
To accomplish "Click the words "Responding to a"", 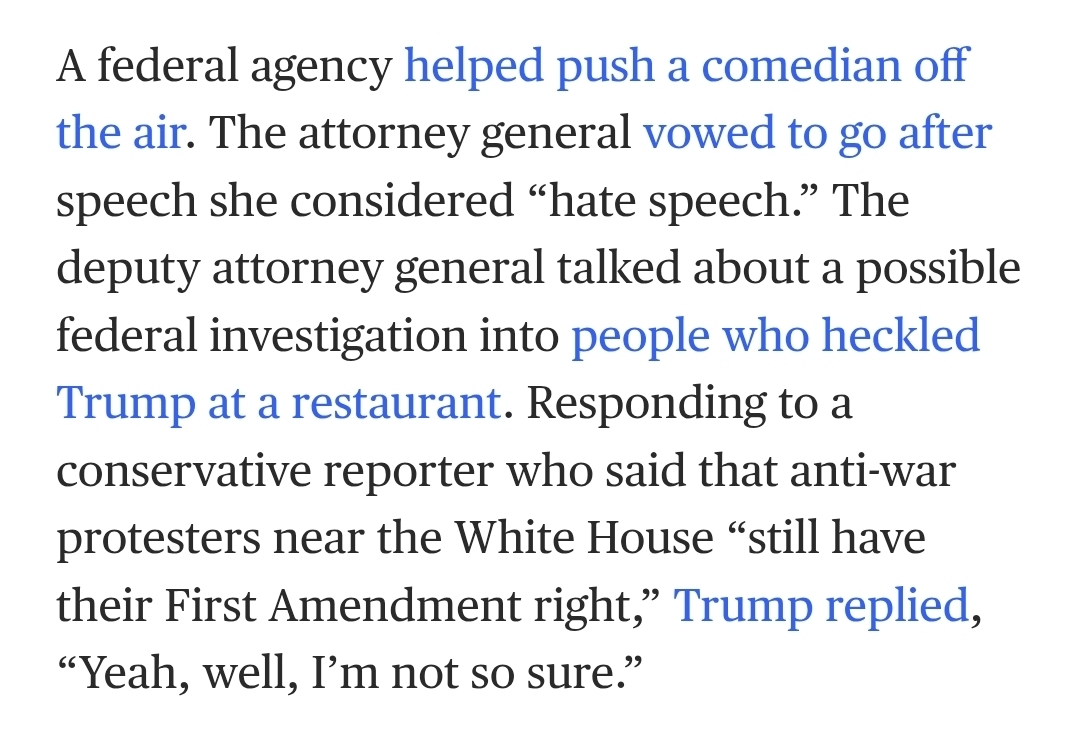I will 689,403.
